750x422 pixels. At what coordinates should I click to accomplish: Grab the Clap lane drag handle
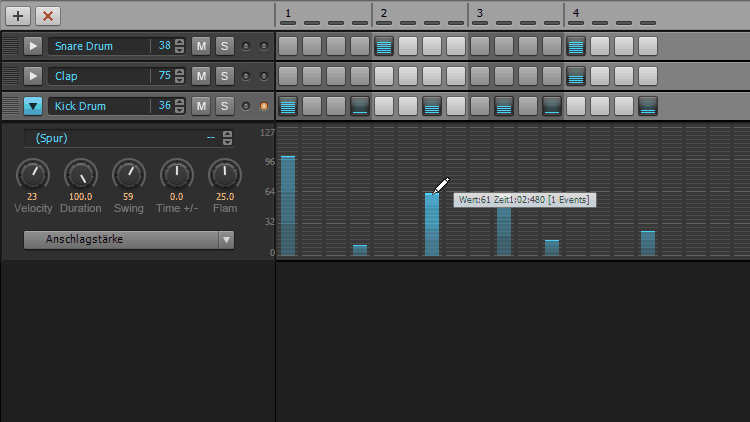(x=10, y=76)
